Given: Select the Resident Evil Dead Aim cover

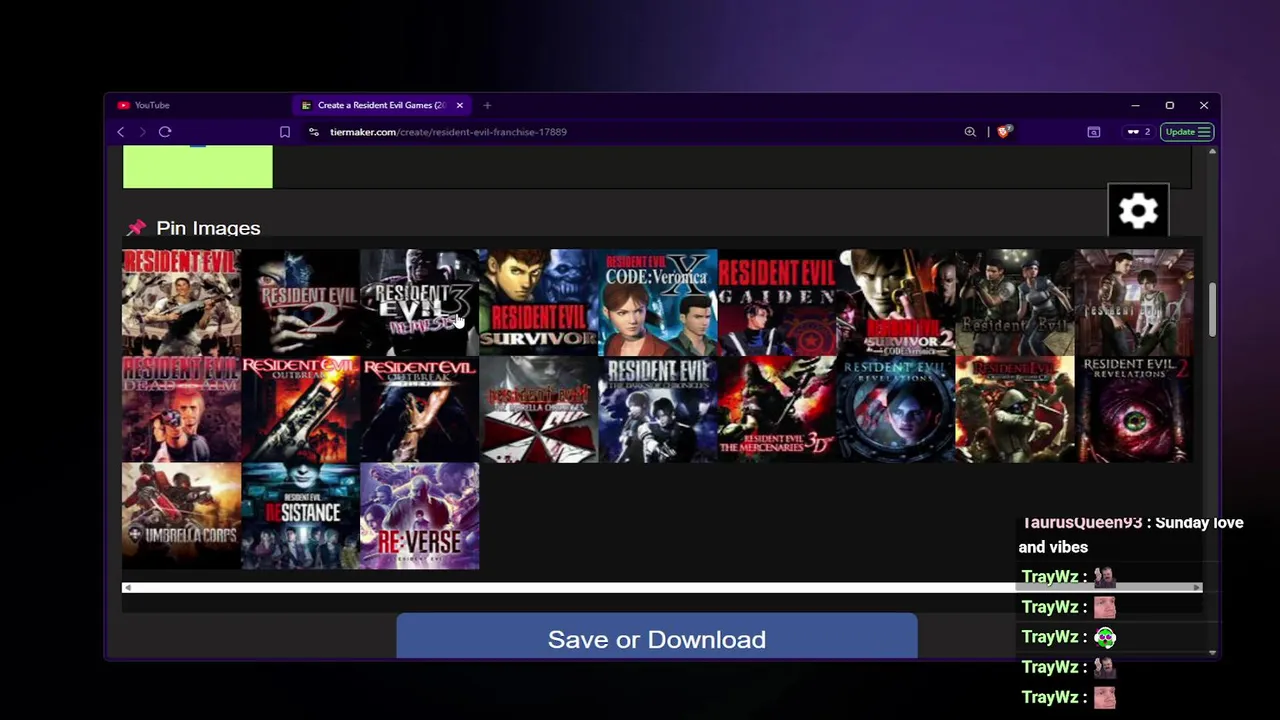Looking at the screenshot, I should [x=181, y=409].
